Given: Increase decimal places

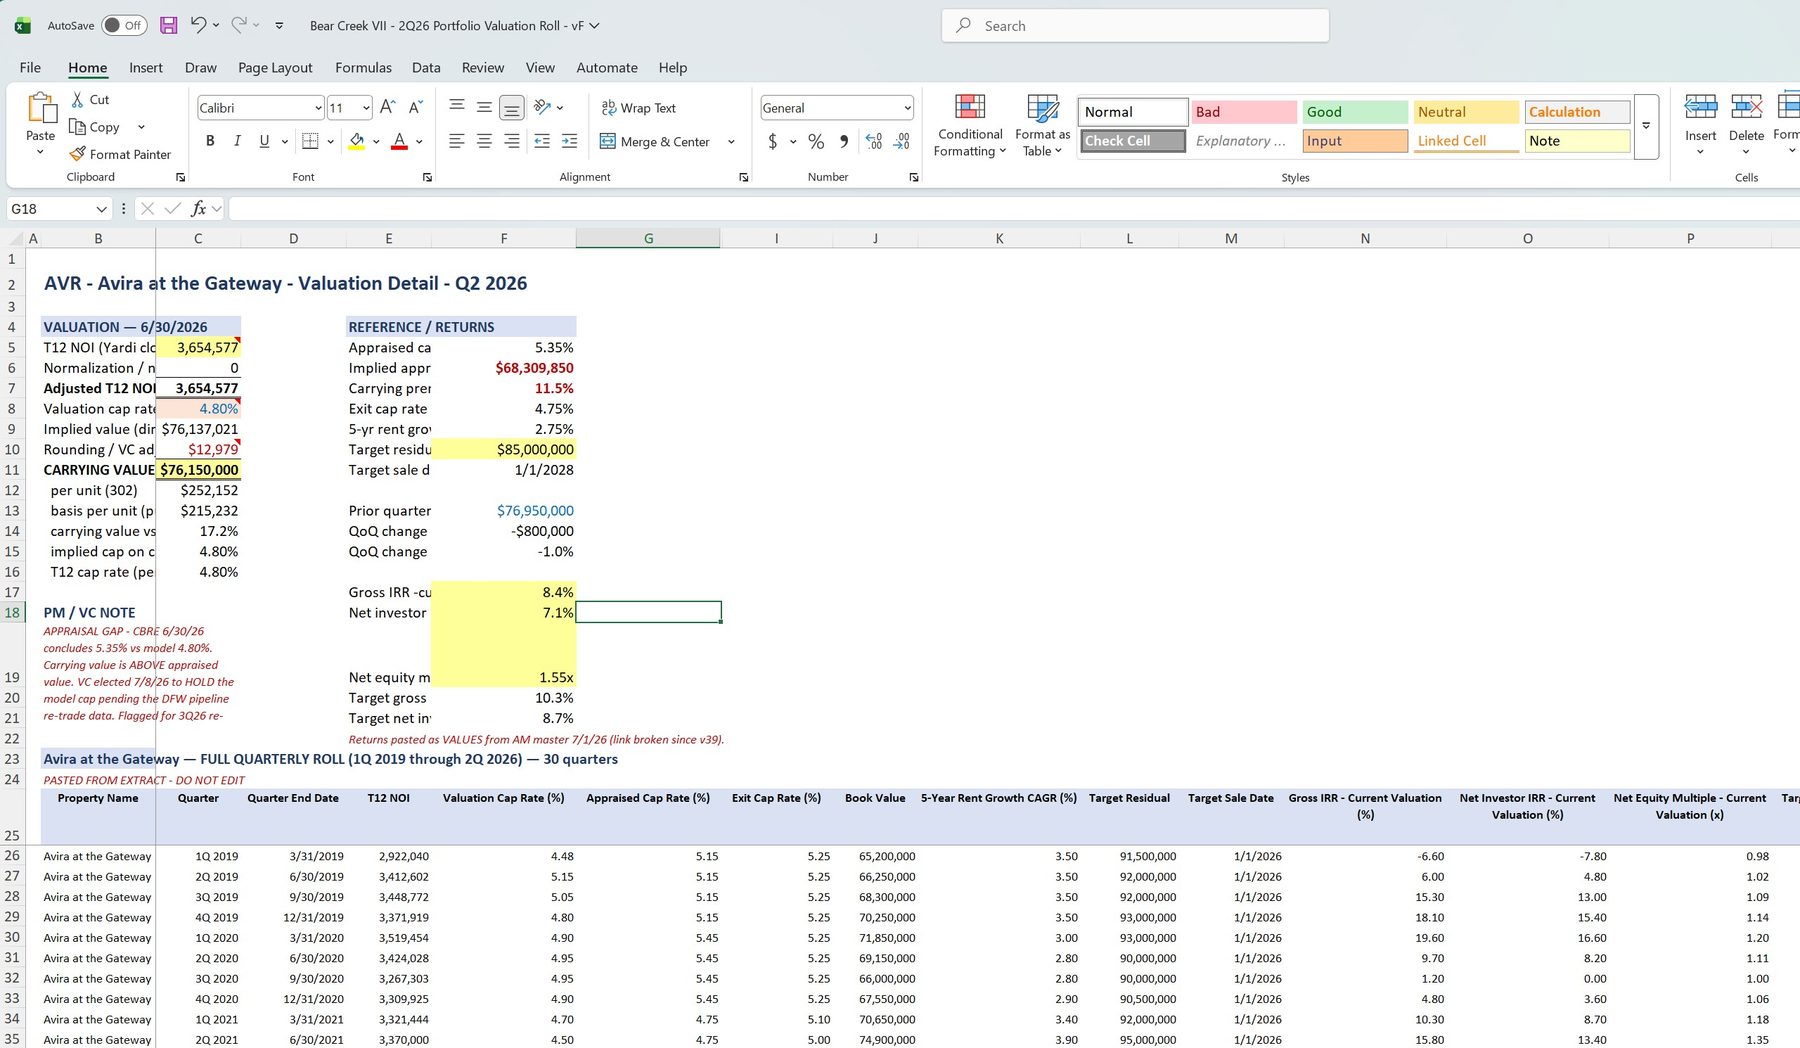Looking at the screenshot, I should pyautogui.click(x=873, y=141).
